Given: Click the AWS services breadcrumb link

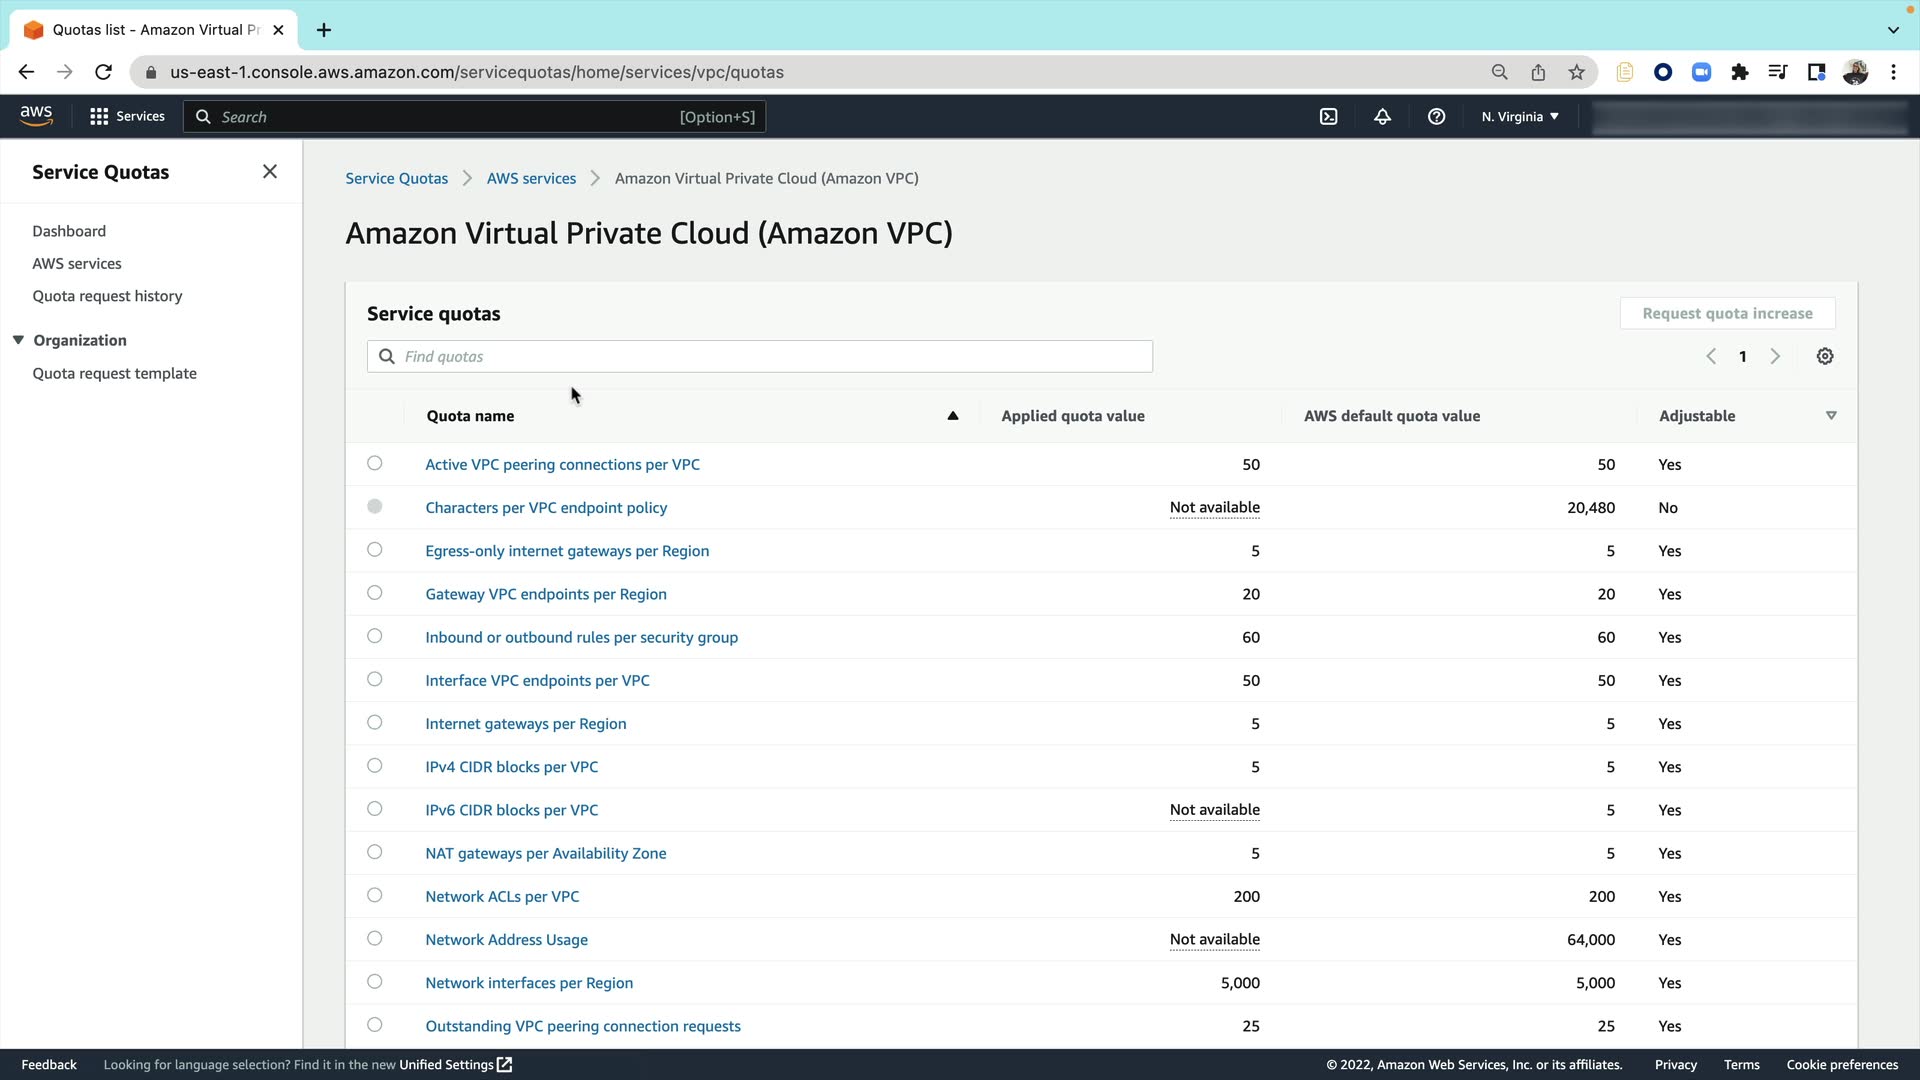Looking at the screenshot, I should pos(531,179).
